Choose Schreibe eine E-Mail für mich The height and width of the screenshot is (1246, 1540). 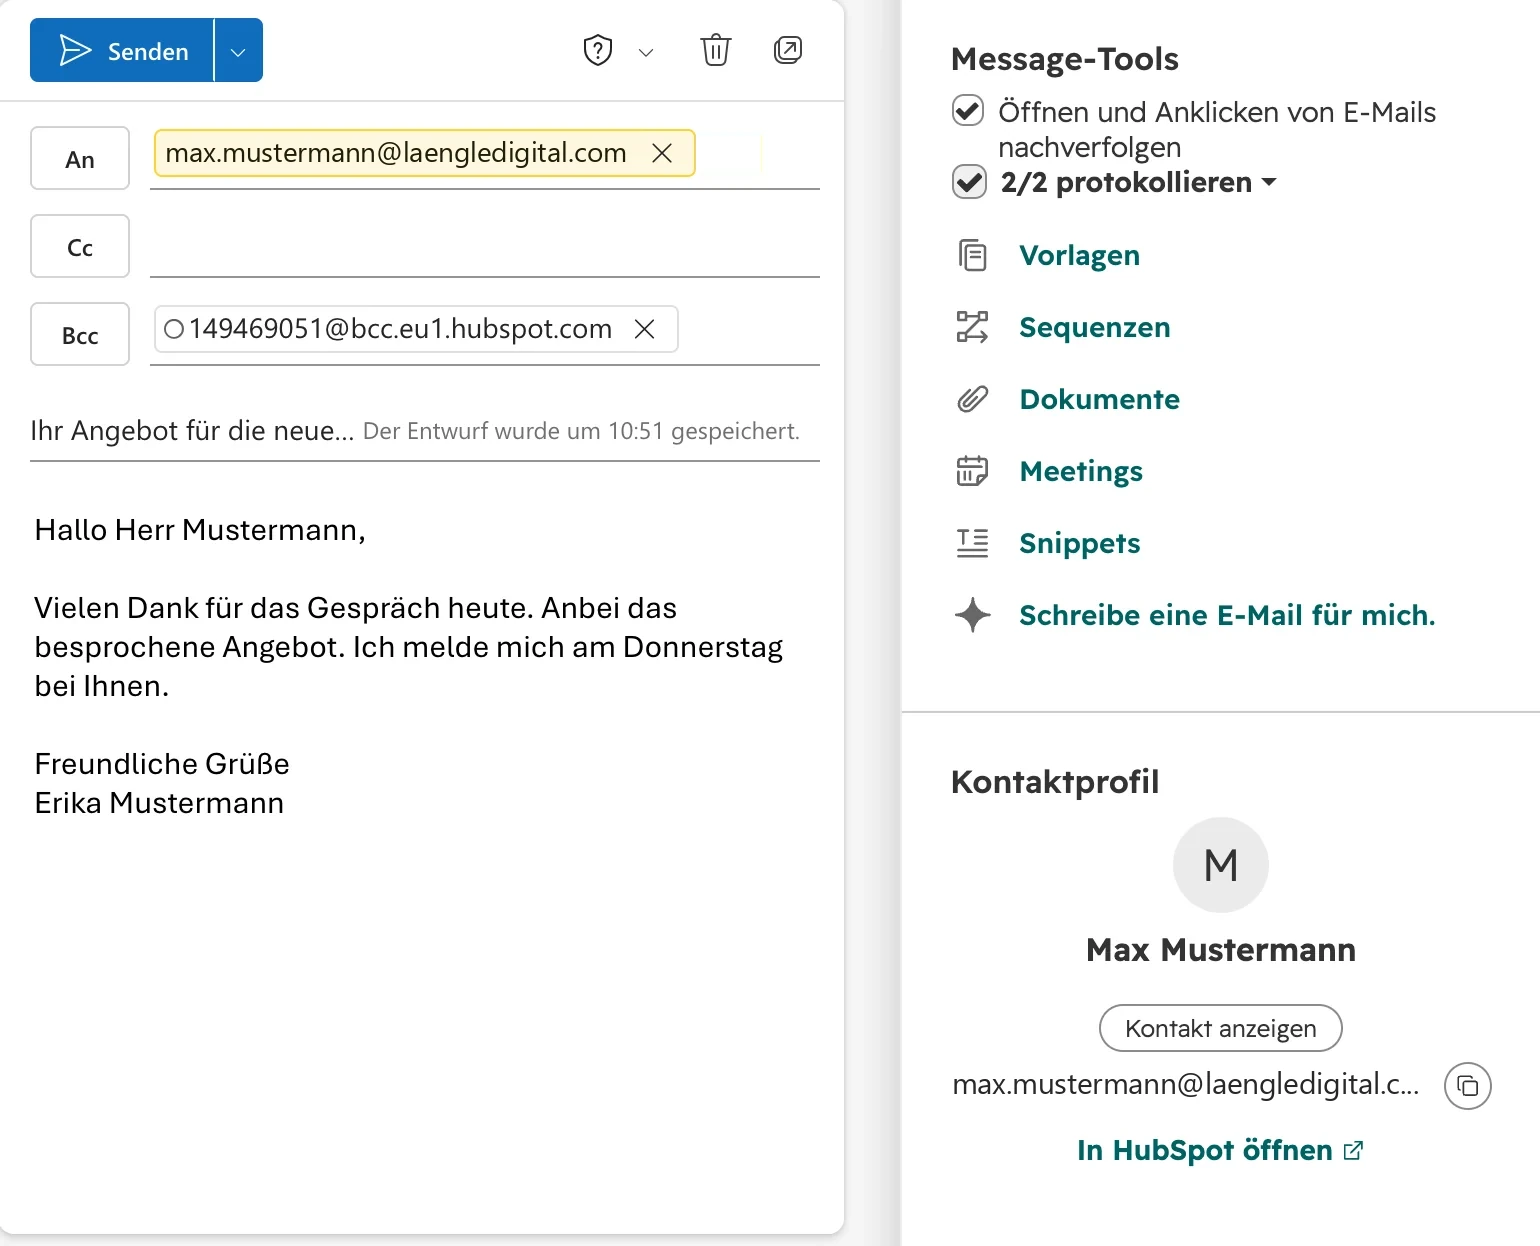pos(1227,615)
